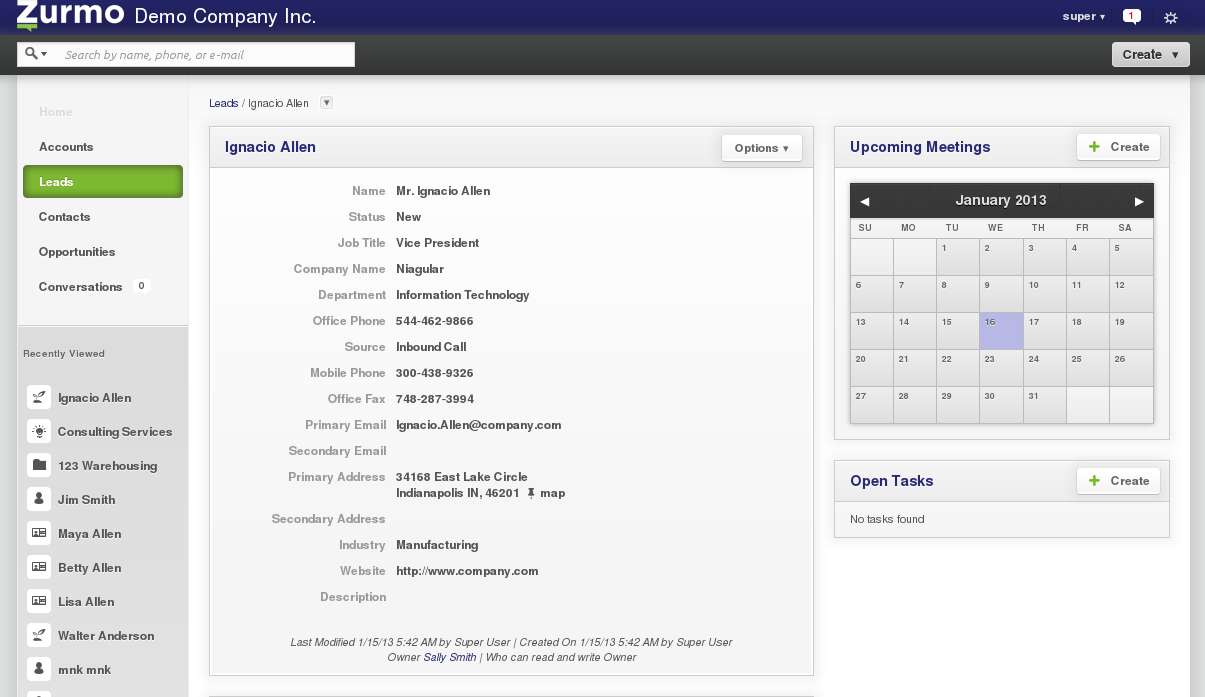Go to previous month in calendar

click(864, 201)
